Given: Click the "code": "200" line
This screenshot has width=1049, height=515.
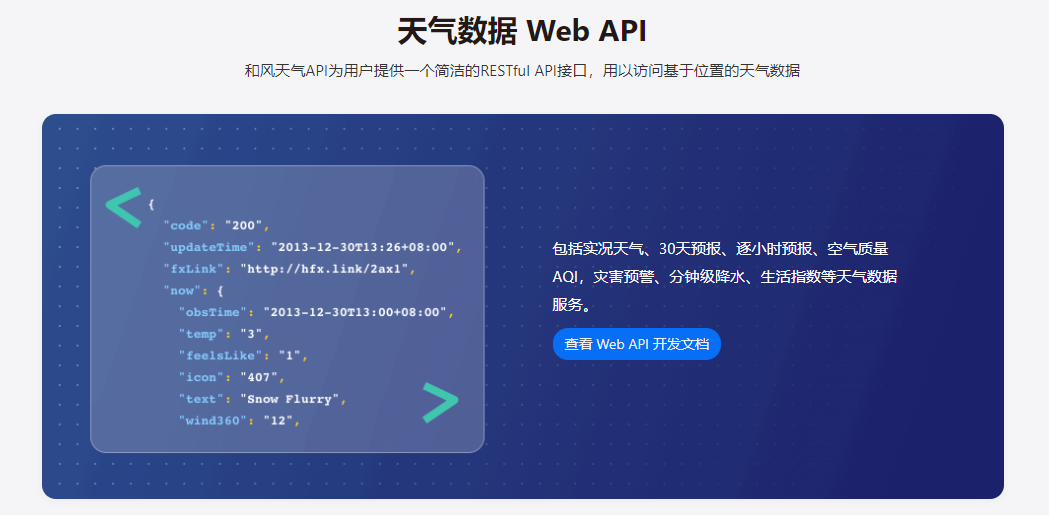Looking at the screenshot, I should click(216, 225).
